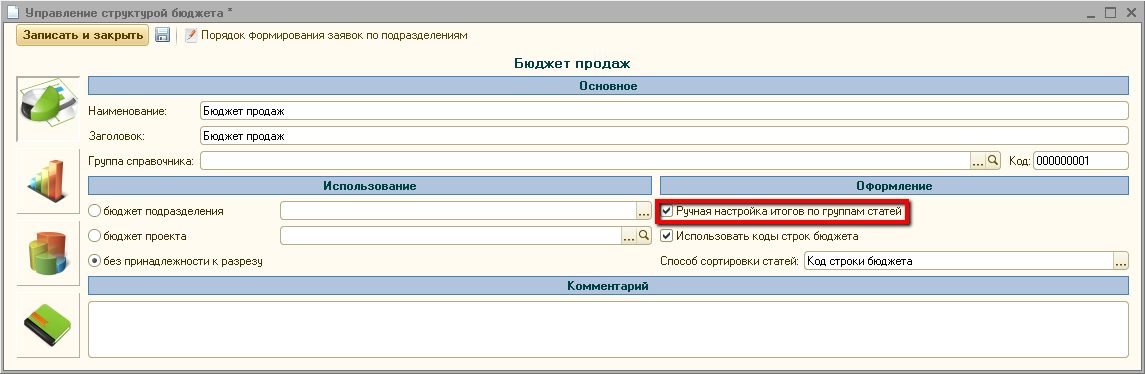This screenshot has width=1145, height=374.
Task: Click magnifier next to бюджет проекта field
Action: pos(643,236)
